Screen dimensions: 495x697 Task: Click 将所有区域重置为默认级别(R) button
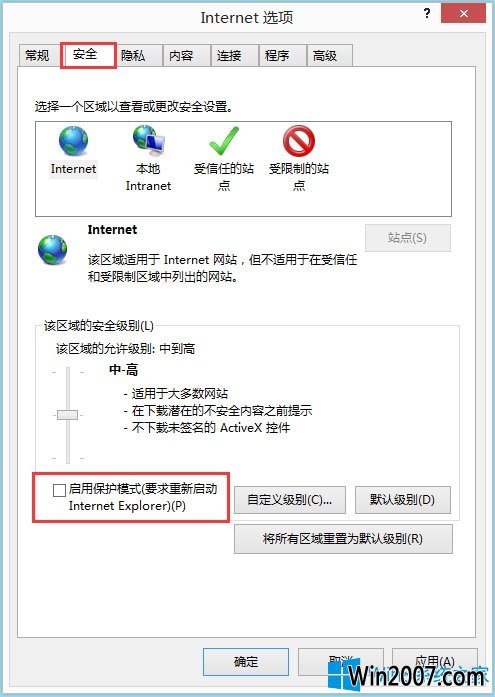click(x=343, y=539)
